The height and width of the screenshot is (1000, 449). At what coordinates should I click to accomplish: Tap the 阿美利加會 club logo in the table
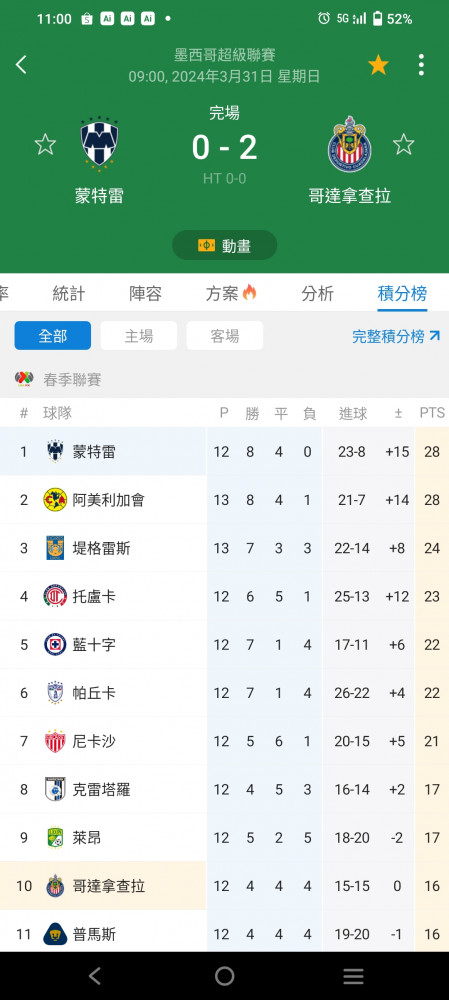coord(55,500)
